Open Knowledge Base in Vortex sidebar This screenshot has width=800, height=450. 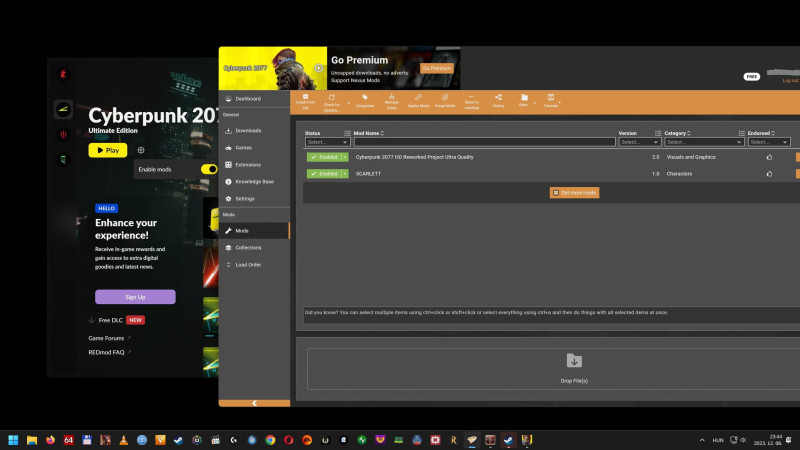[254, 182]
